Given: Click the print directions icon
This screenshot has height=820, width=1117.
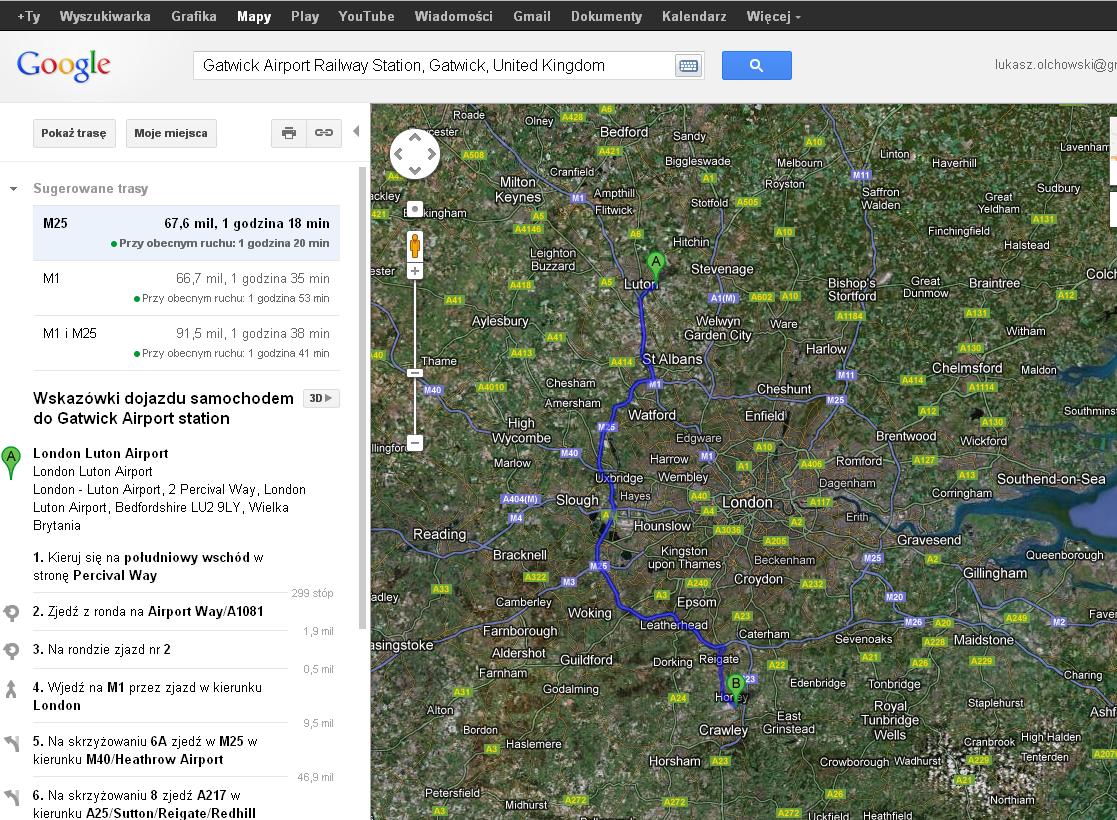Looking at the screenshot, I should (x=289, y=133).
